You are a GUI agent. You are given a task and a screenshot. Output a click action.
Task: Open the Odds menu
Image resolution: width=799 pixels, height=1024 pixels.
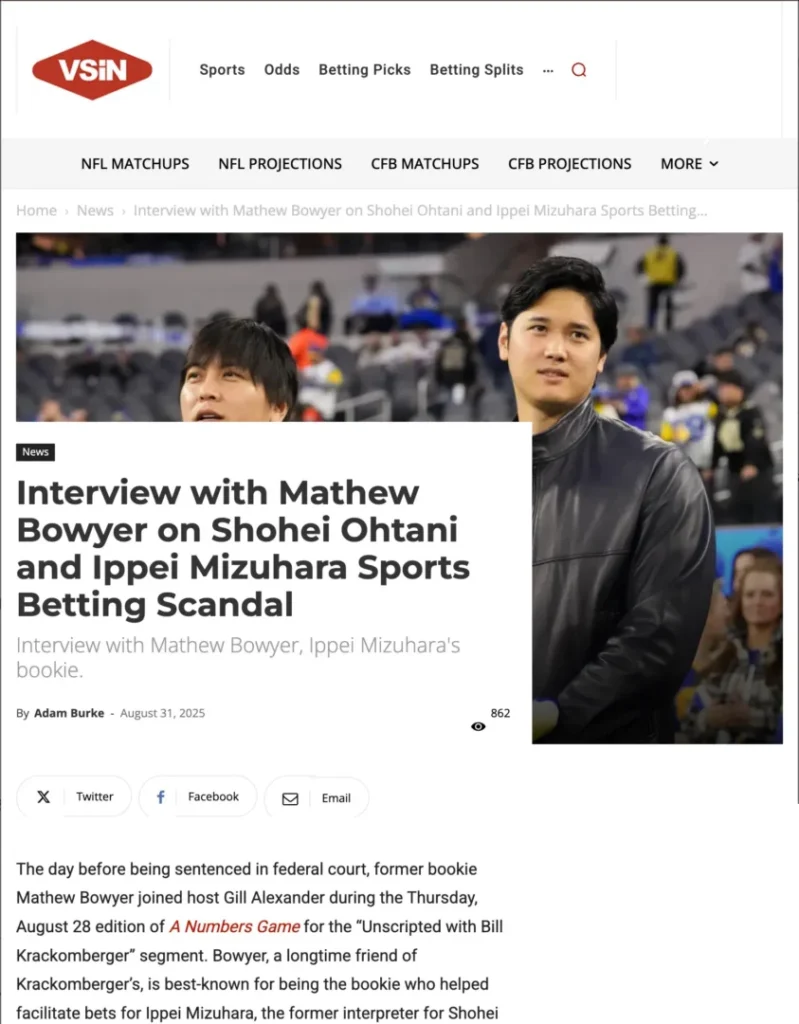282,70
